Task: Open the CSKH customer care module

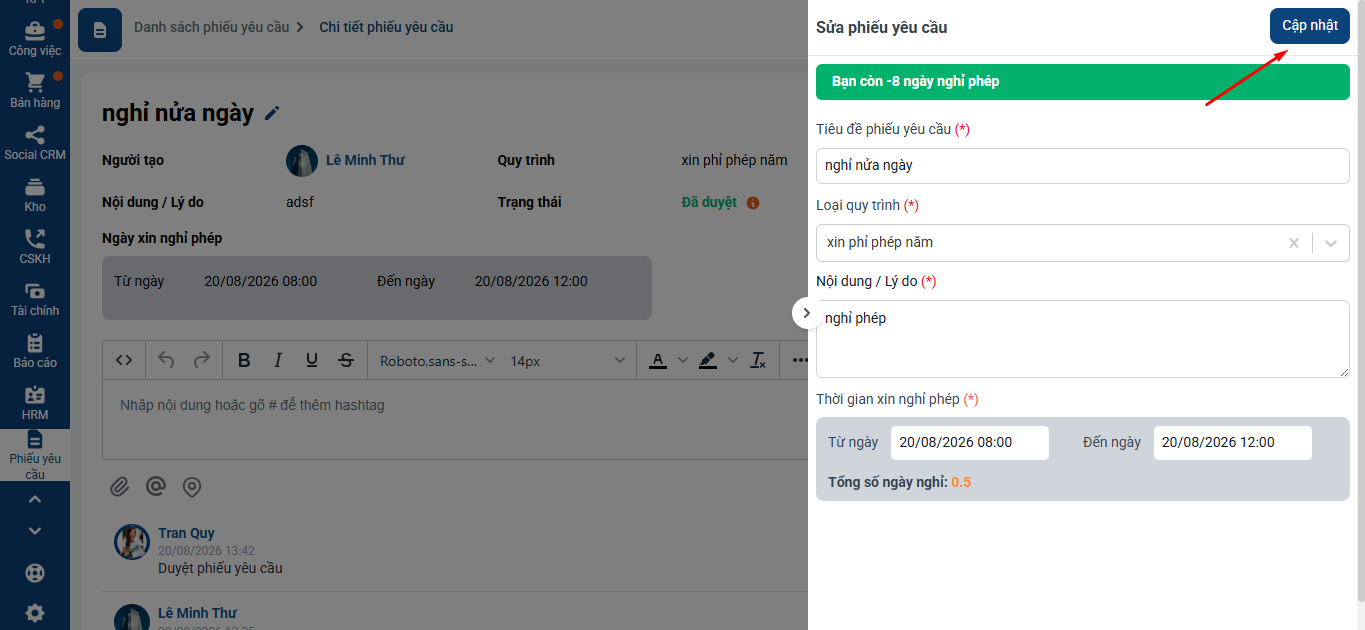Action: click(35, 247)
